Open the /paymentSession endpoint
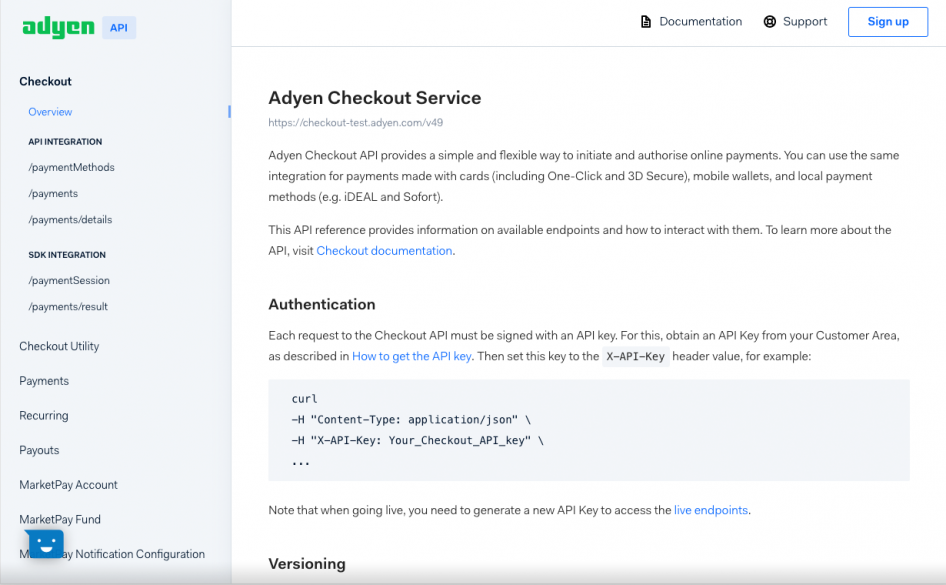 click(69, 280)
